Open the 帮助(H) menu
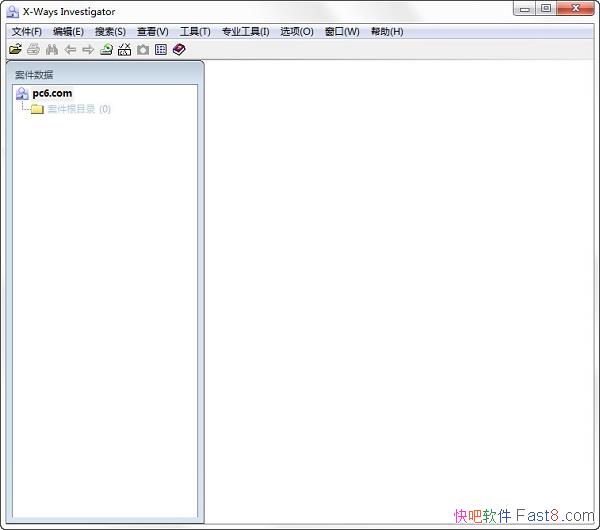Screen dimensions: 600x530 [x=387, y=31]
